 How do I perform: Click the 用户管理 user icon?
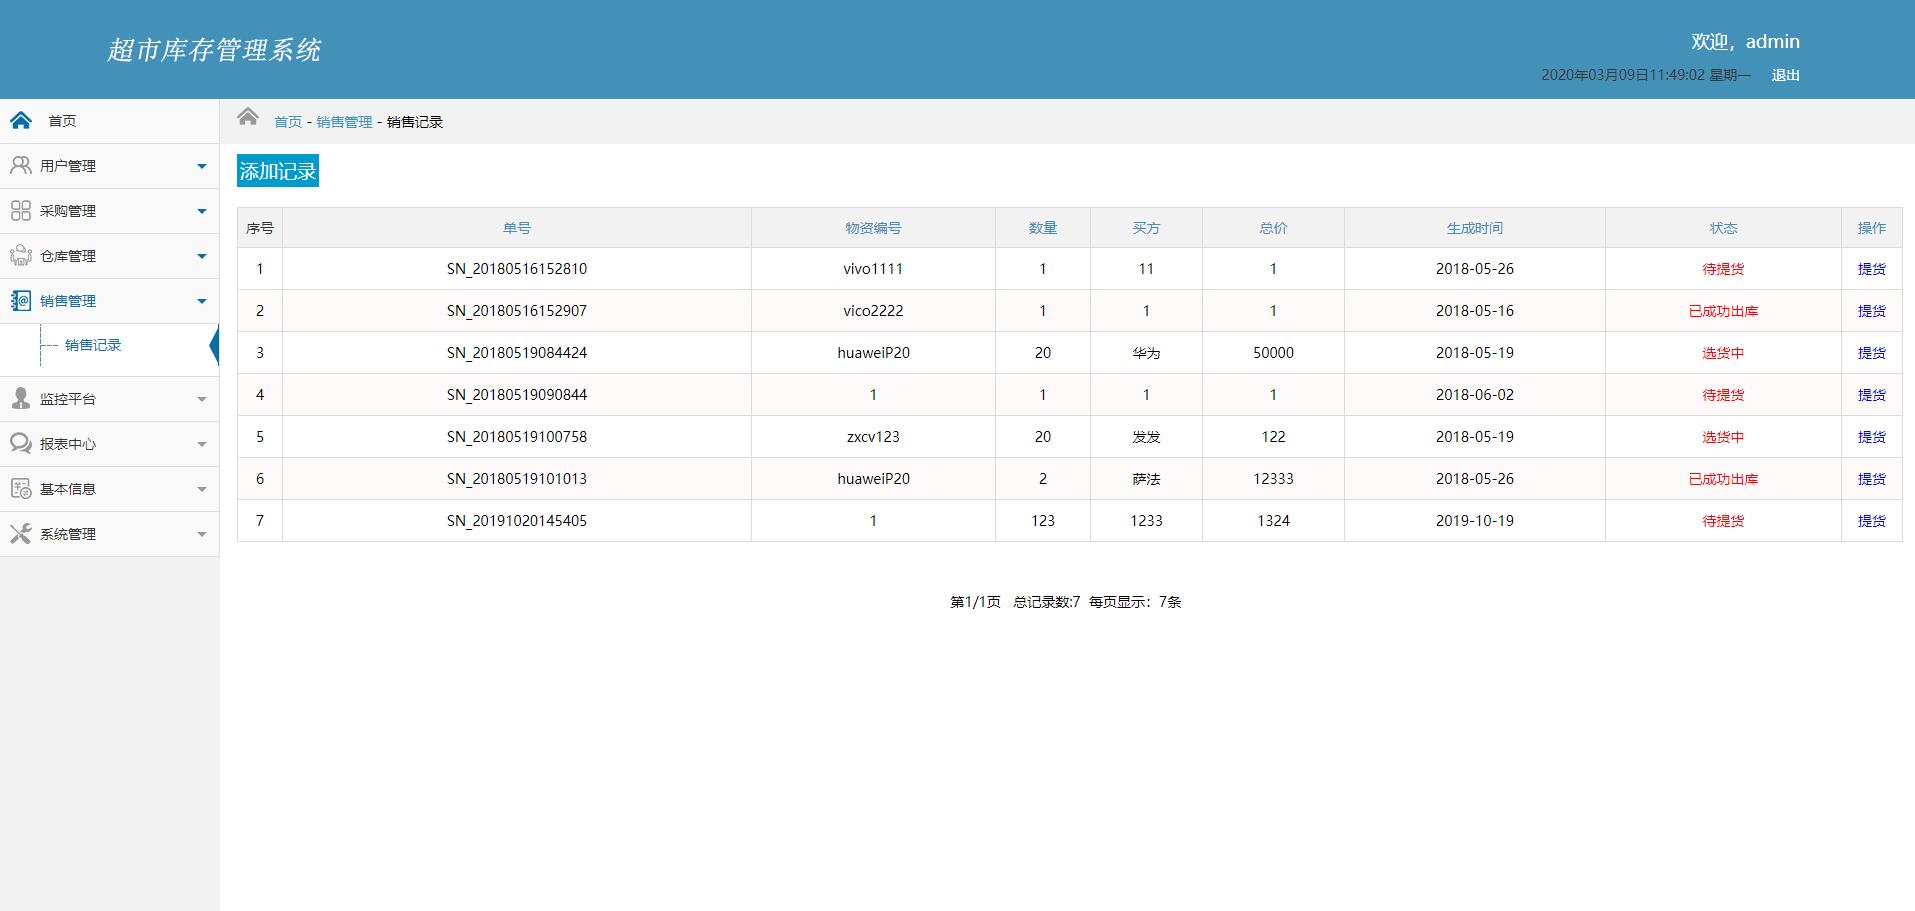point(21,166)
